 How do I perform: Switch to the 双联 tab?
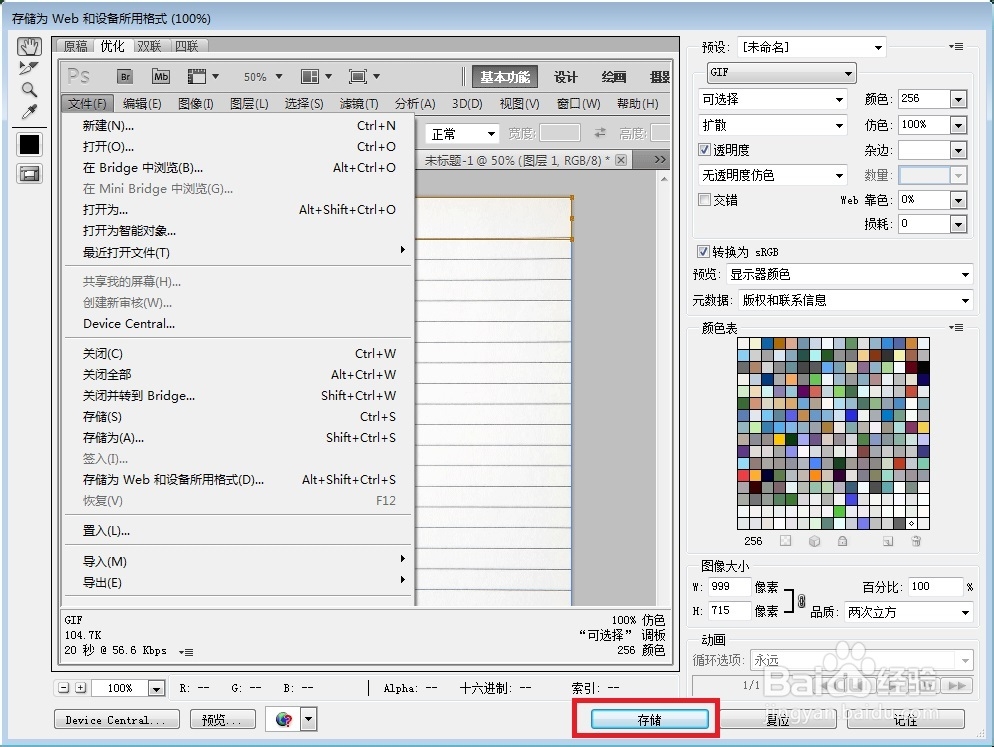coord(150,46)
